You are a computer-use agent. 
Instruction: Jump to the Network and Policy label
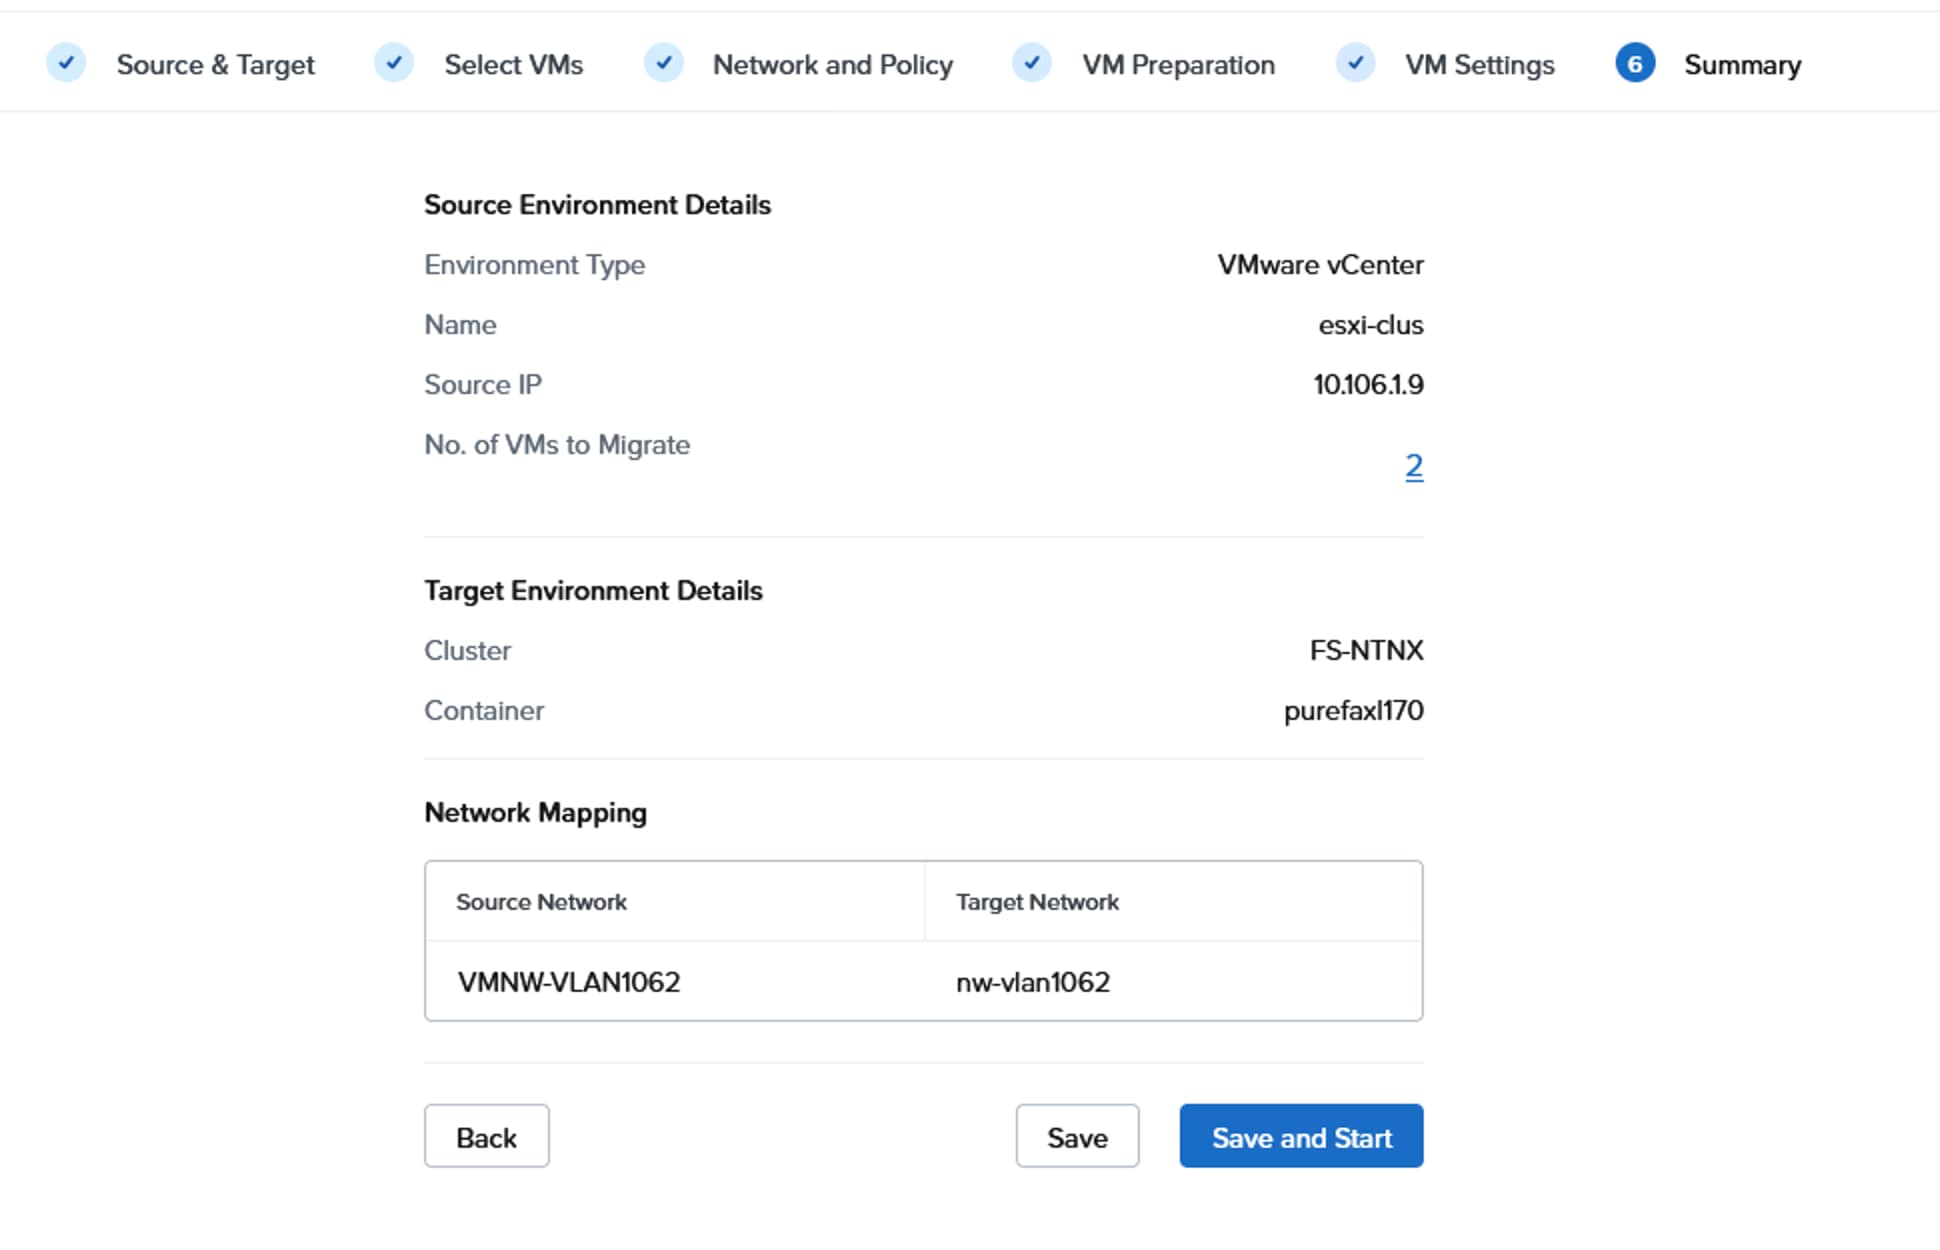832,65
